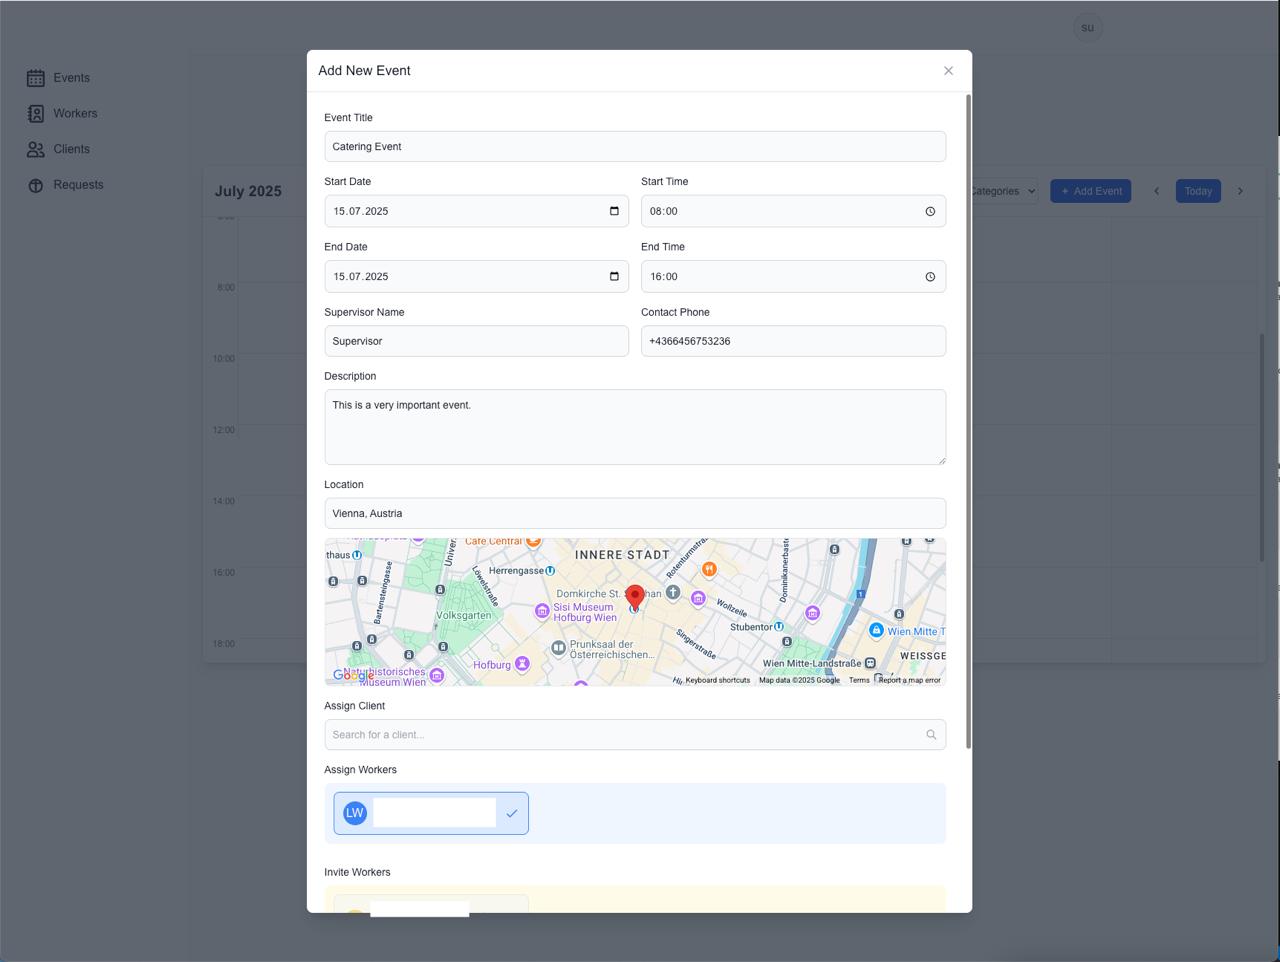Go to previous month with left chevron

[x=1157, y=191]
